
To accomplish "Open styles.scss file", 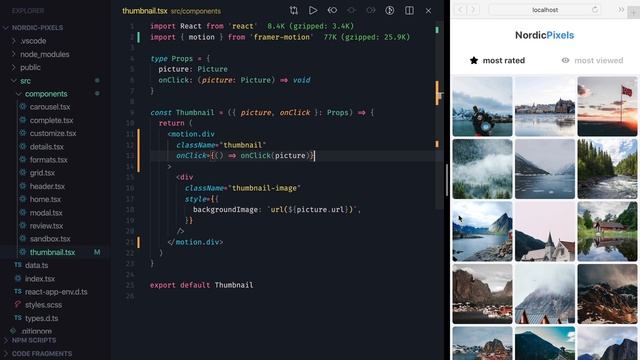I will pos(43,305).
